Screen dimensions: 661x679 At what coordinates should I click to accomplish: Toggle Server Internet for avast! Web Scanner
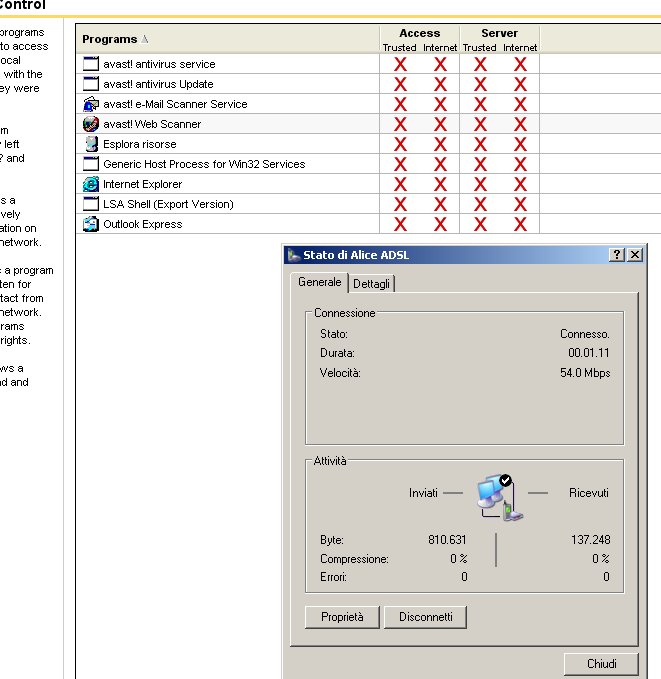[520, 124]
